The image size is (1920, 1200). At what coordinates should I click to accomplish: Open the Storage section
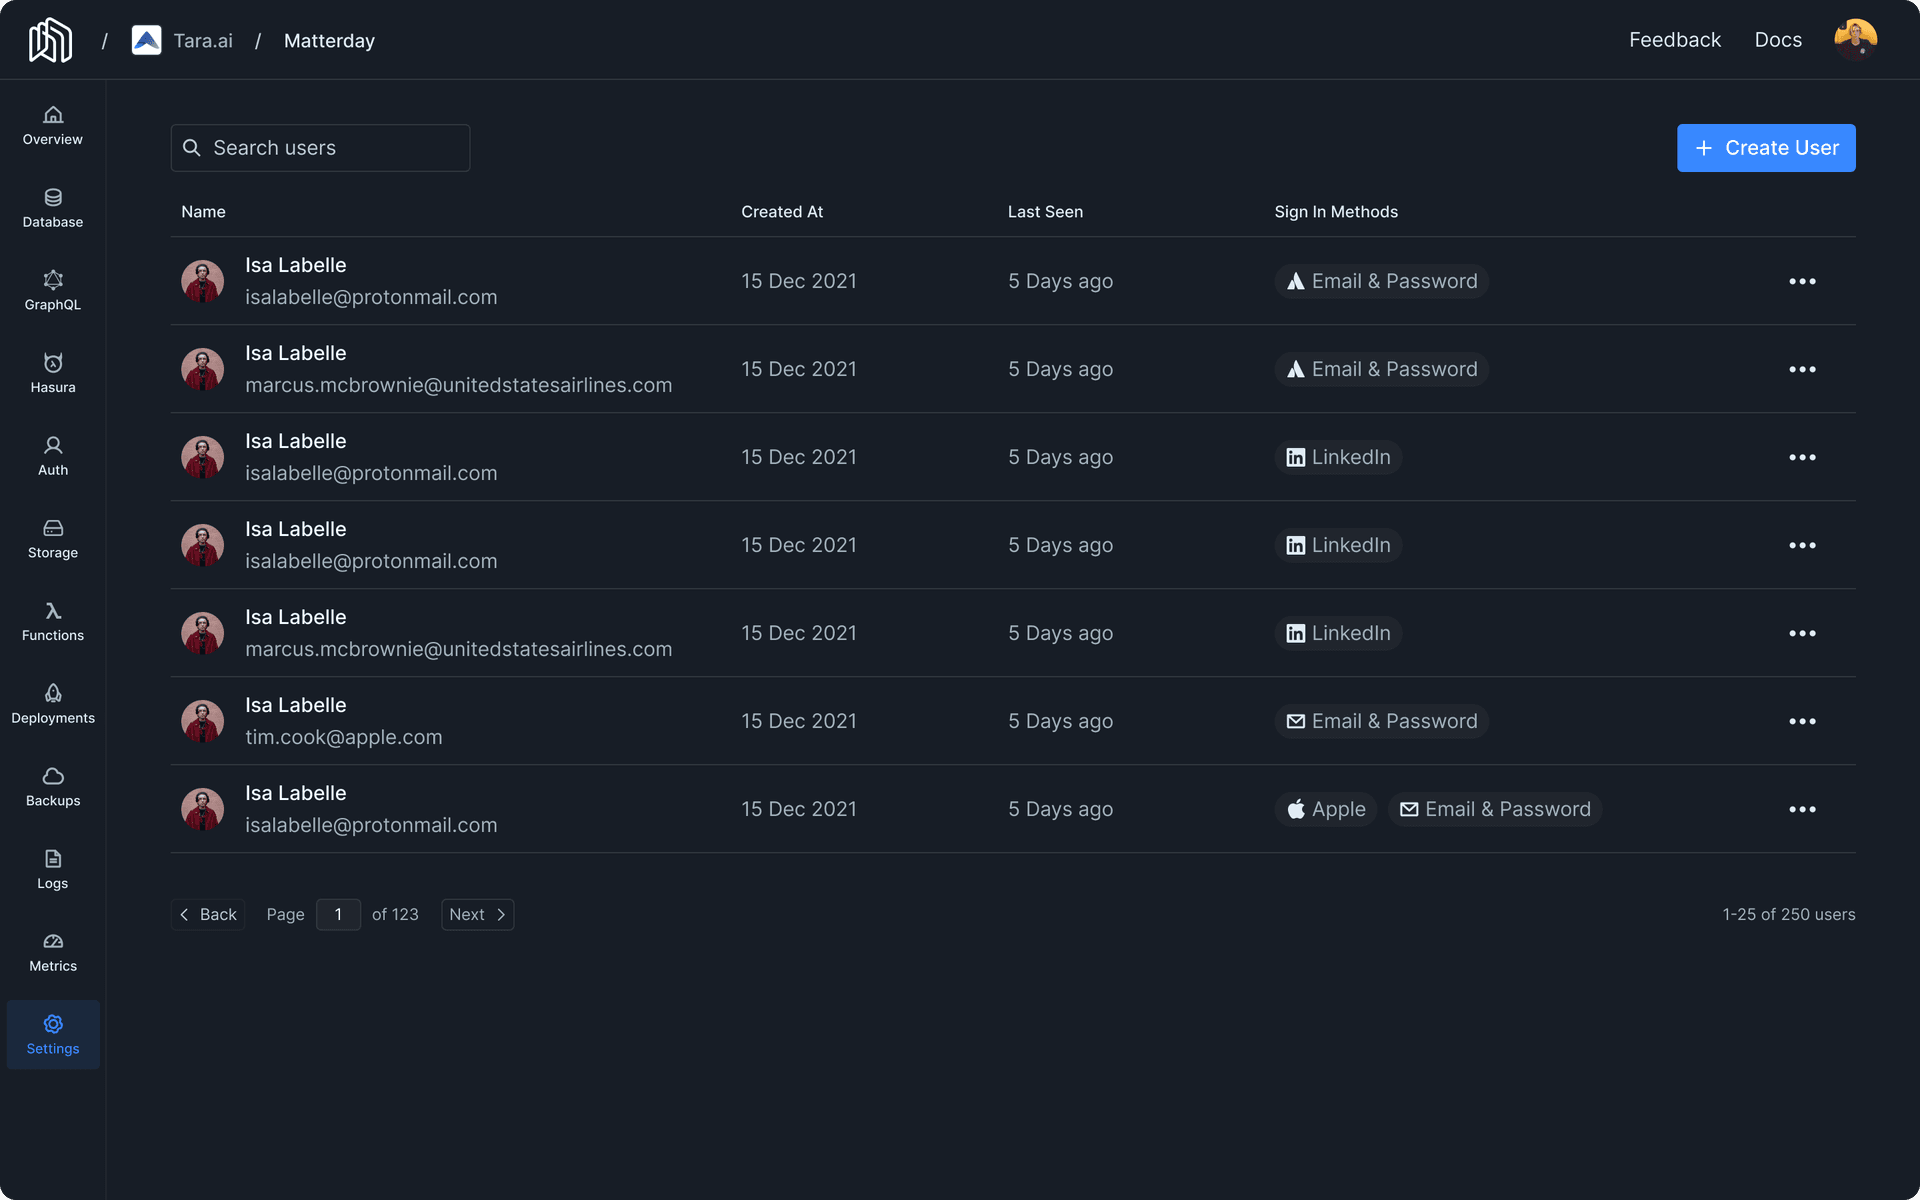(52, 540)
